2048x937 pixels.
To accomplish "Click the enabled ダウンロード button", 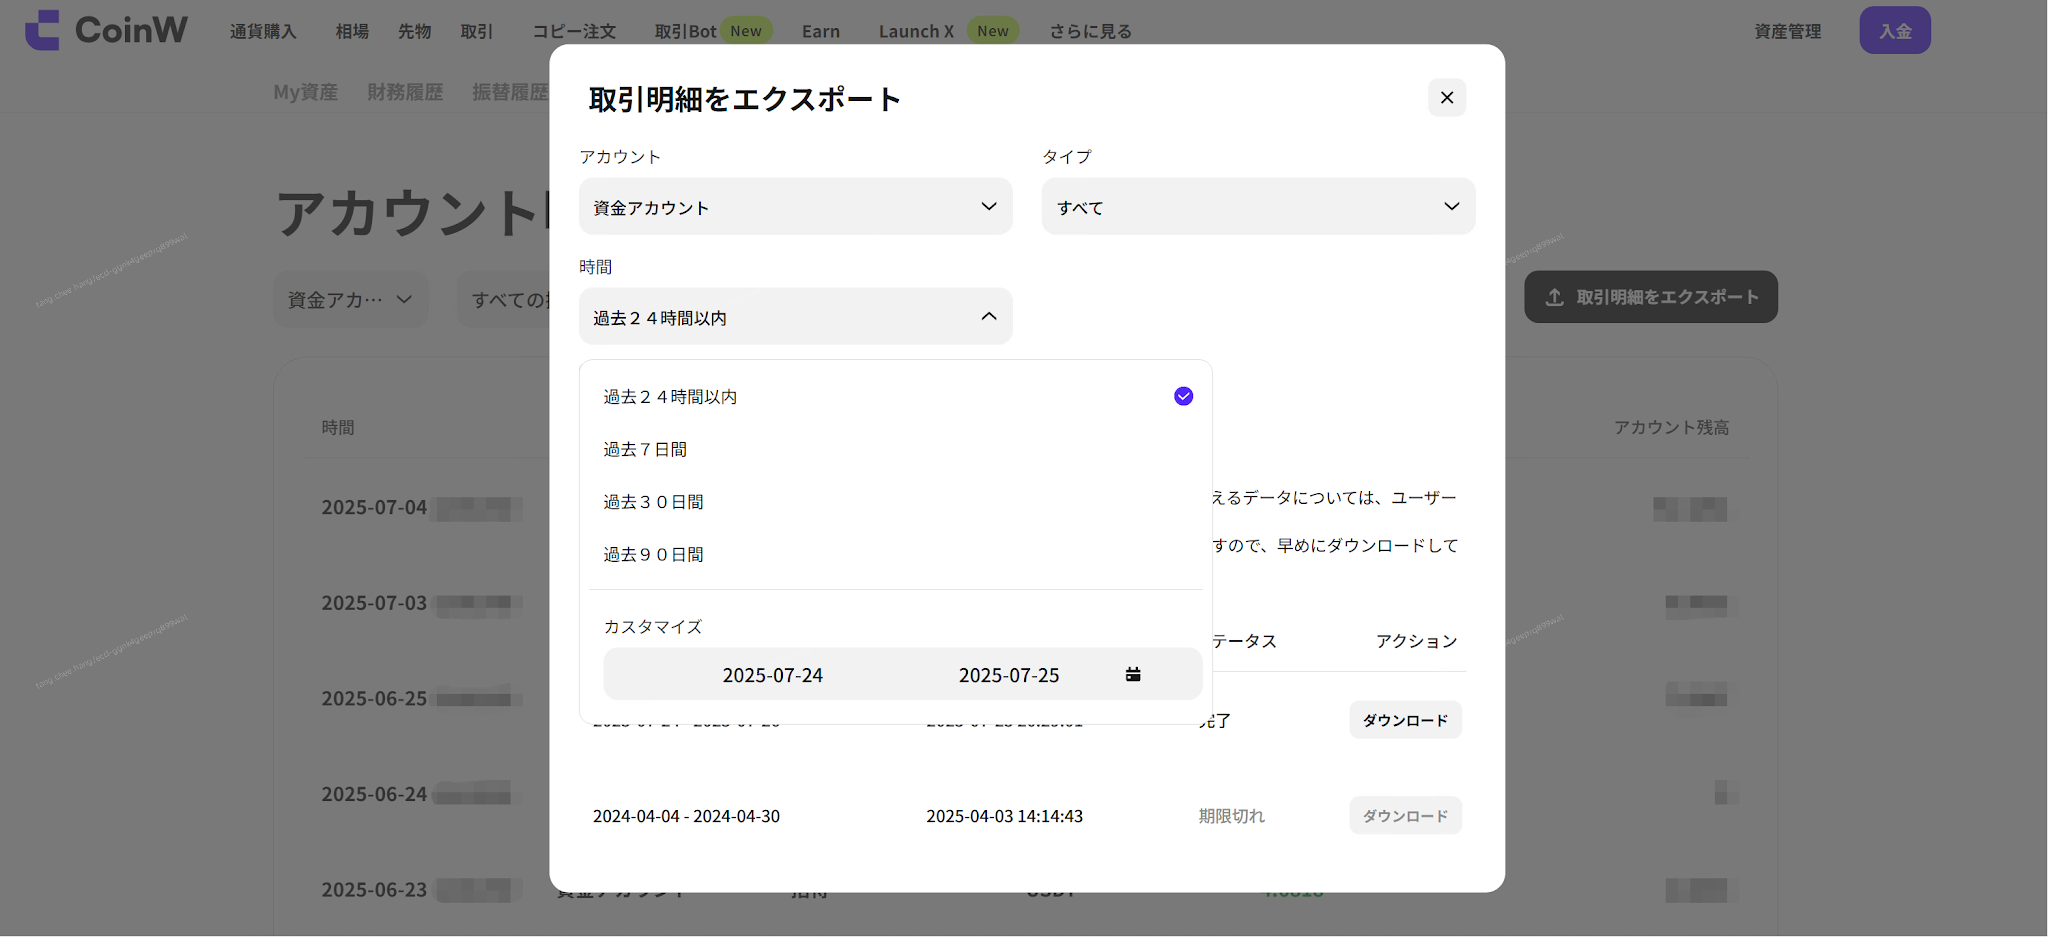I will (x=1405, y=720).
